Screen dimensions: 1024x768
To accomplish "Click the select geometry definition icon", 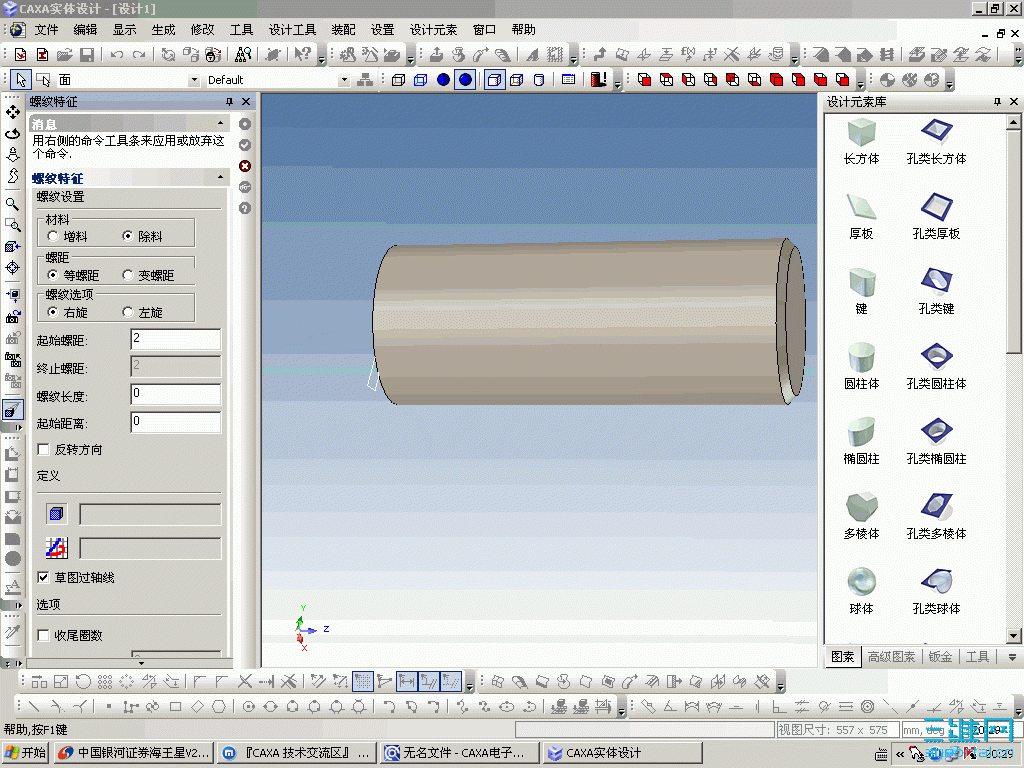I will click(56, 514).
